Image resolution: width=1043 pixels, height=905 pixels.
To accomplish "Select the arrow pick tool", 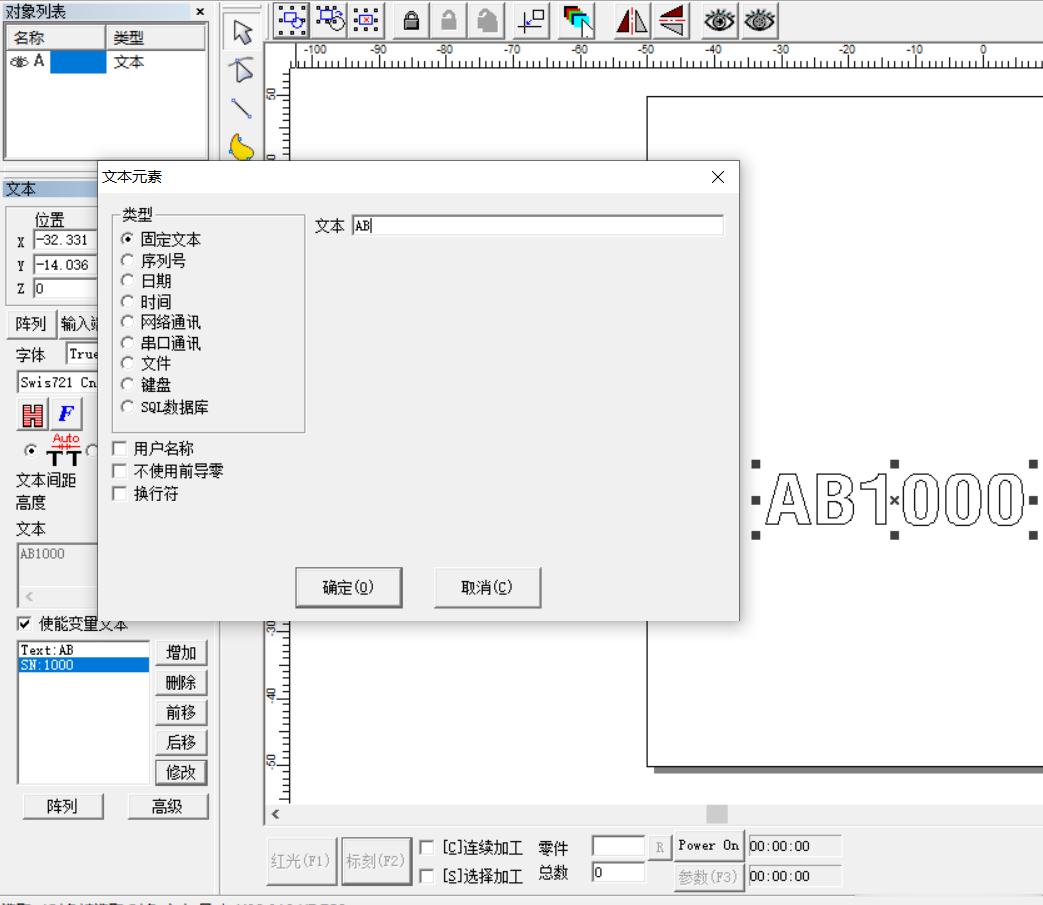I will 242,32.
